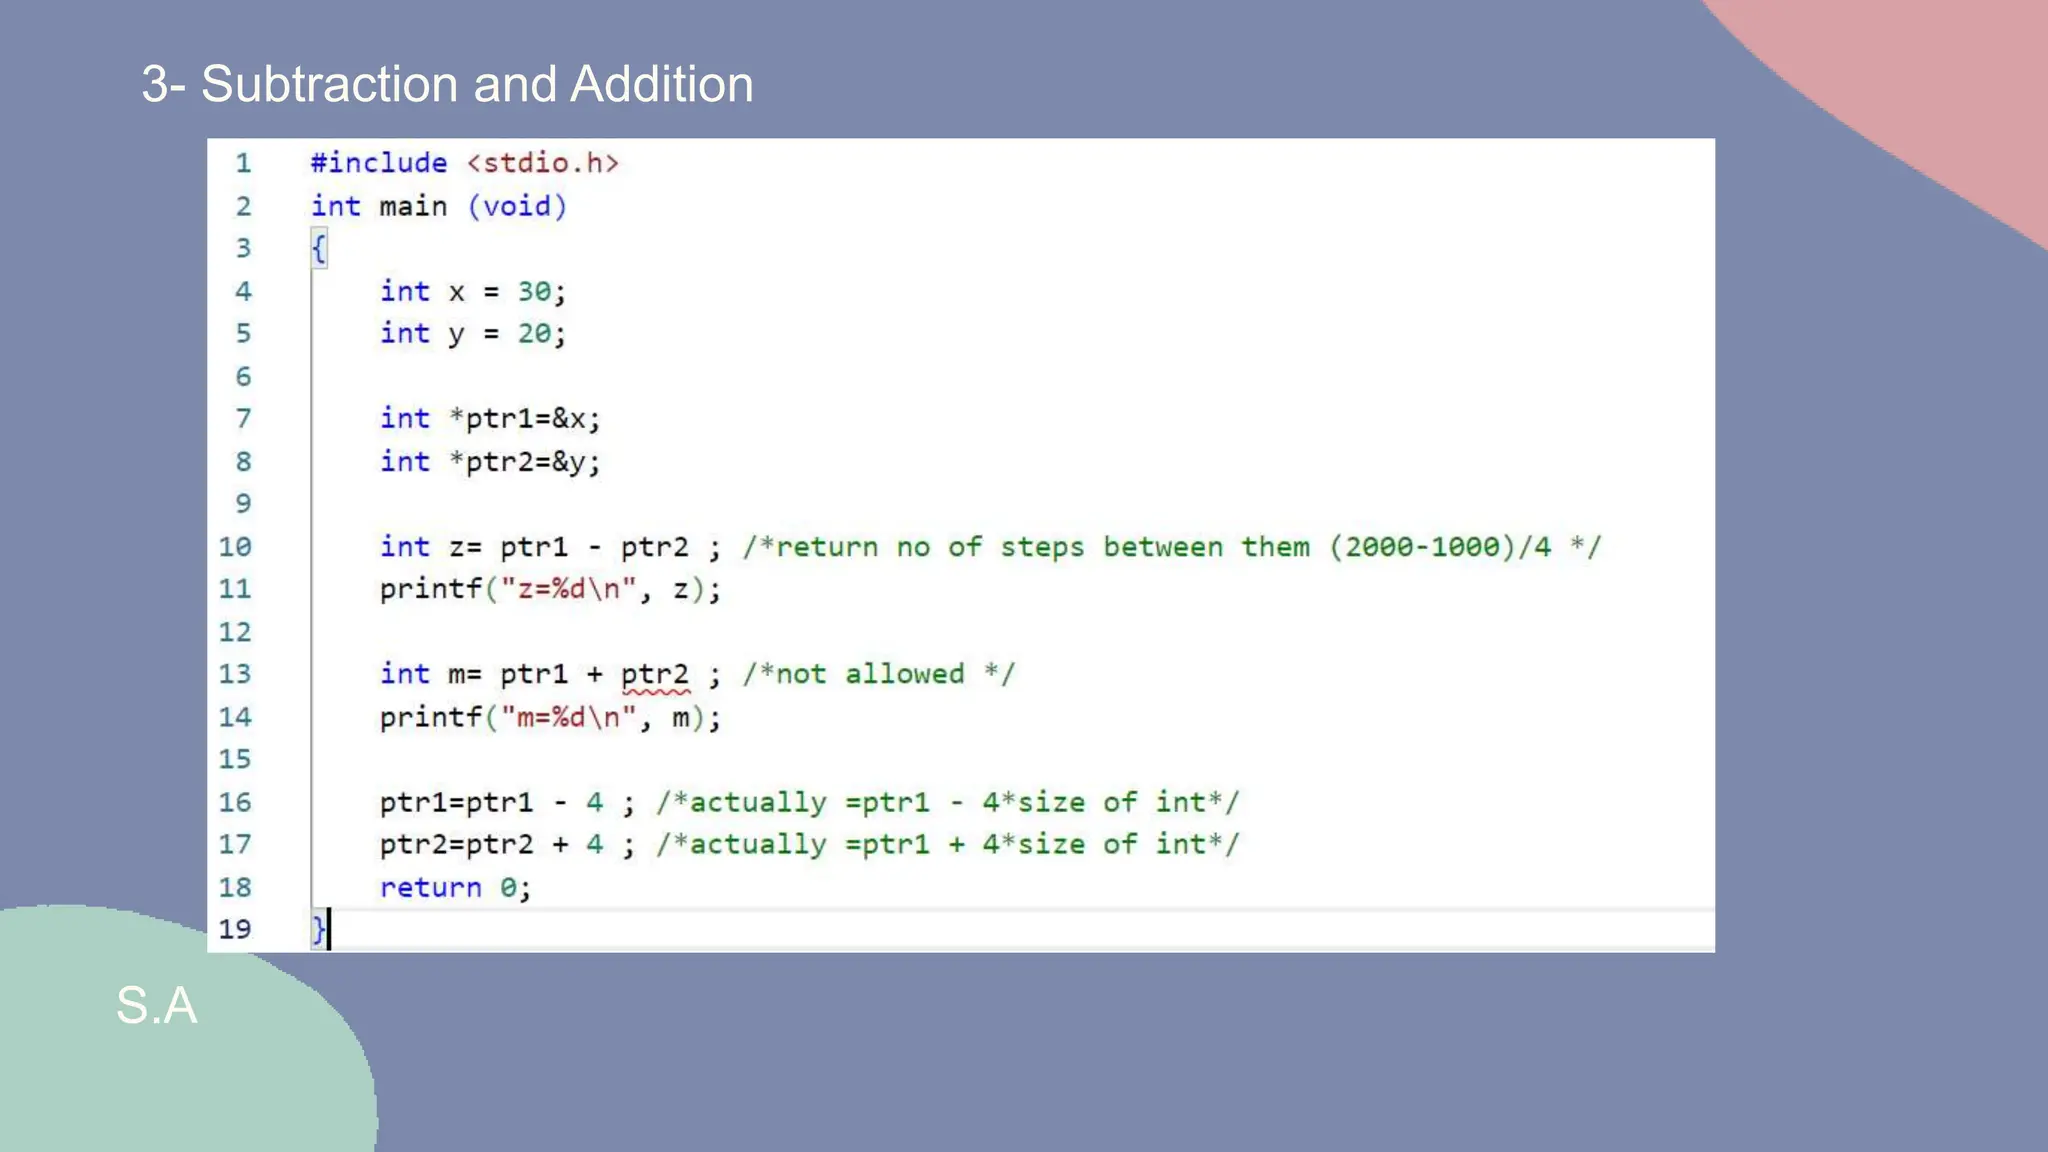Click line number 10 in the gutter
The height and width of the screenshot is (1152, 2048).
(235, 547)
